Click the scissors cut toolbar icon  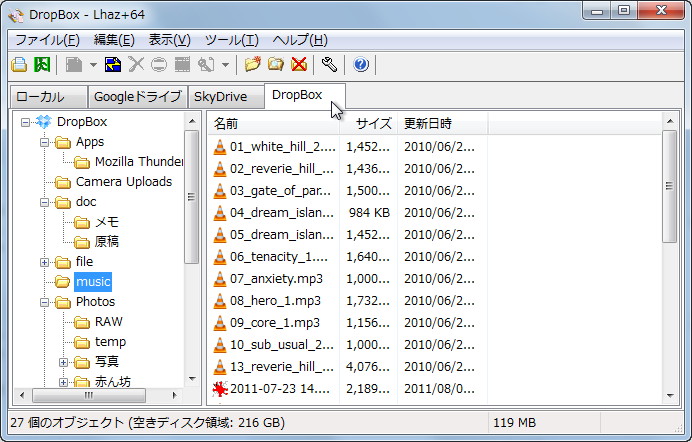[x=136, y=65]
